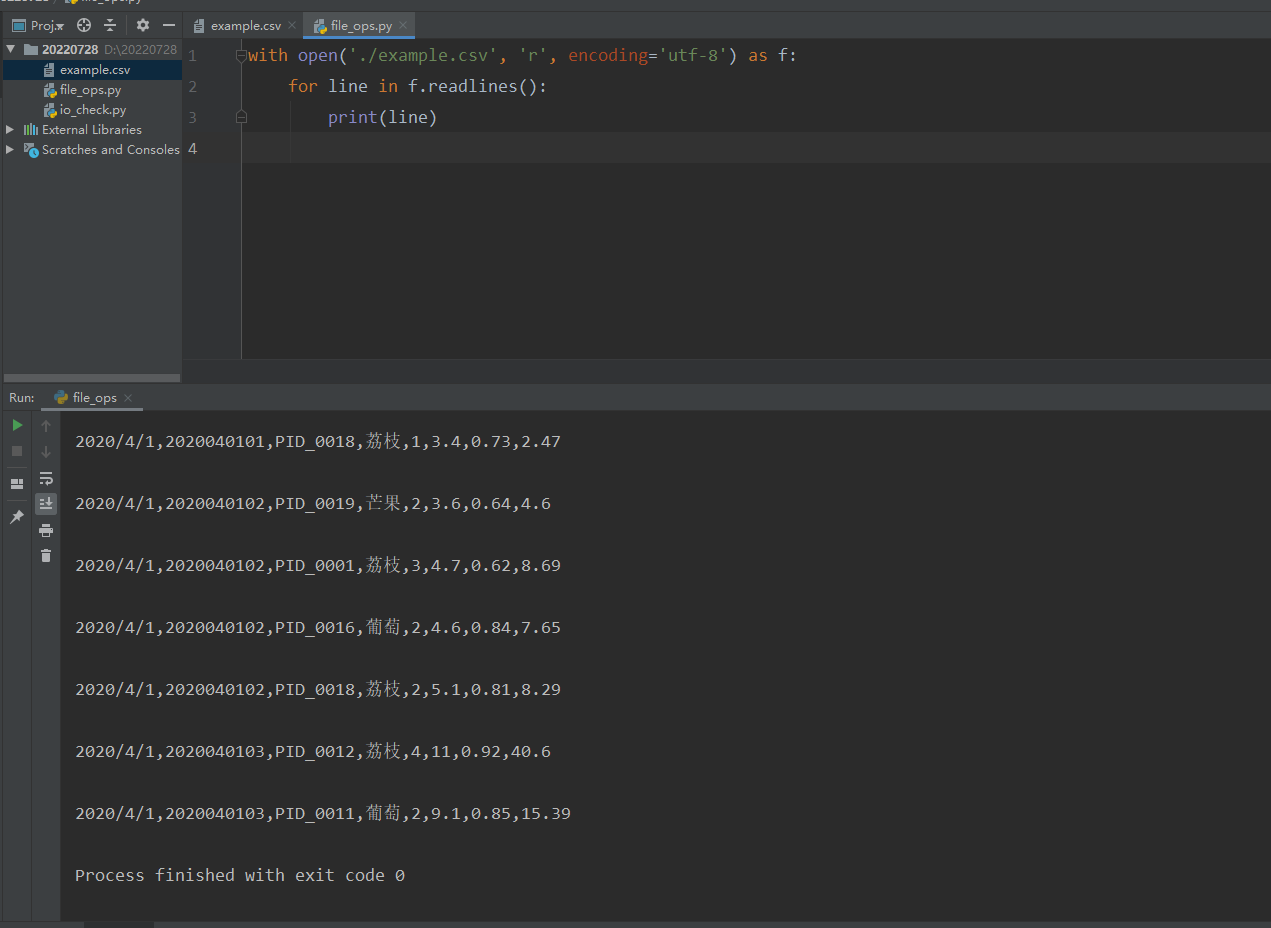Click output line containing PID_0018,荔枝,2,5.1
The height and width of the screenshot is (928, 1271).
click(318, 689)
